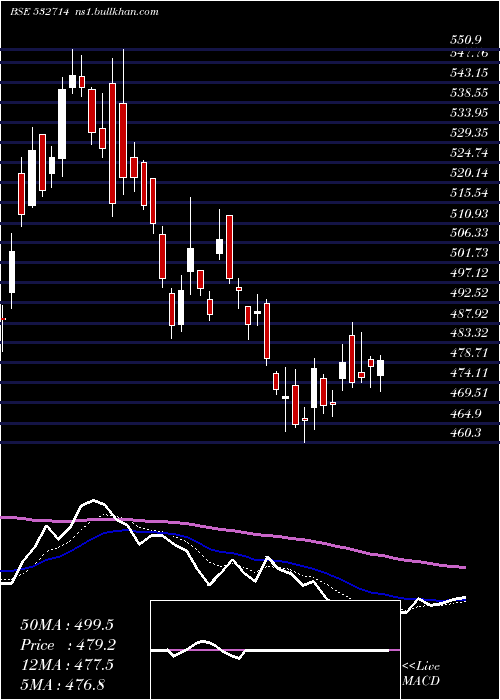Click the 492.52 price axis label
Viewport: 500px width, 700px height.
pyautogui.click(x=469, y=293)
